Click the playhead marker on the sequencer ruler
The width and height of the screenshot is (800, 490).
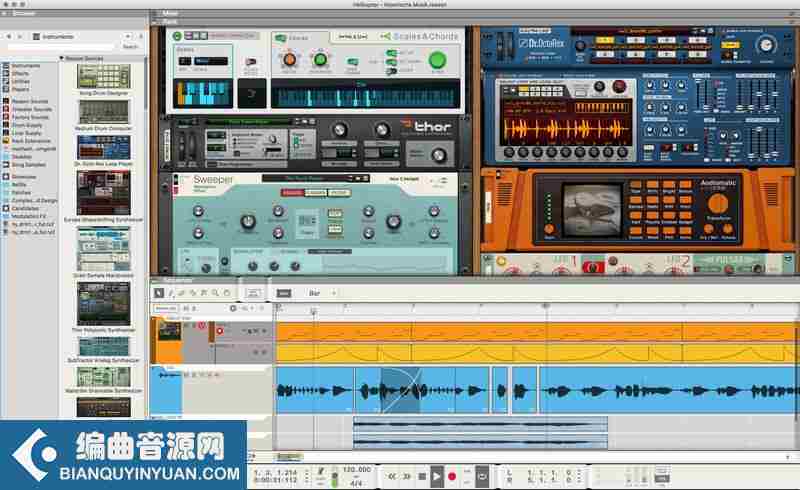pyautogui.click(x=314, y=310)
